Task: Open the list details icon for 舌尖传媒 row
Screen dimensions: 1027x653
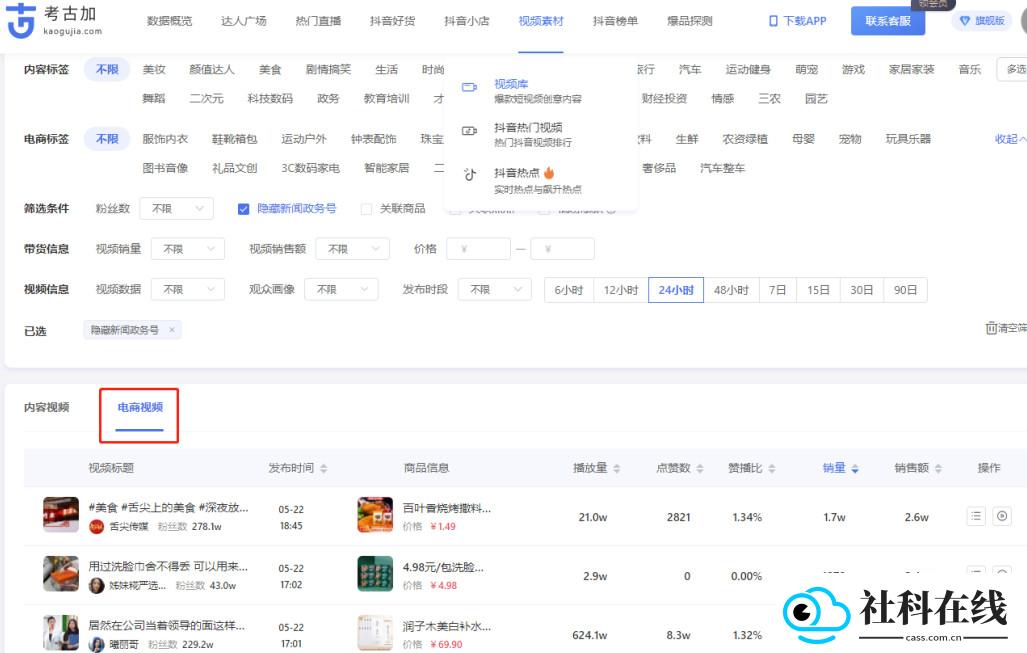Action: click(x=976, y=516)
